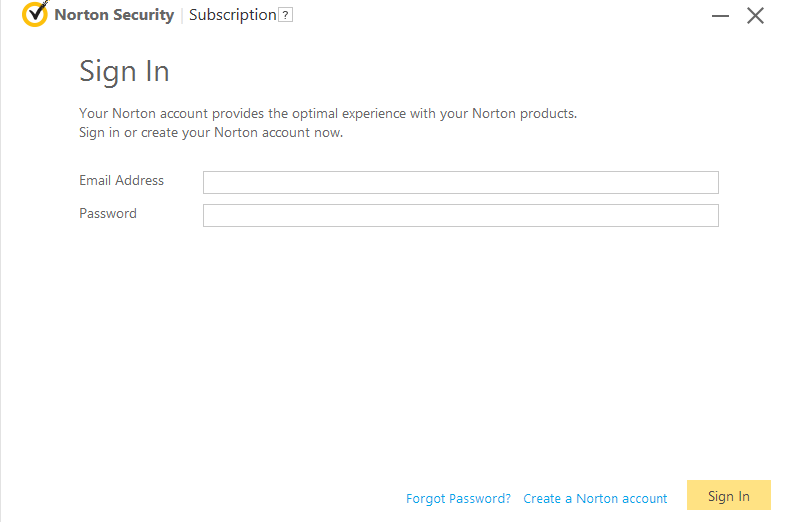Close the Norton Security sign-in window

click(755, 16)
